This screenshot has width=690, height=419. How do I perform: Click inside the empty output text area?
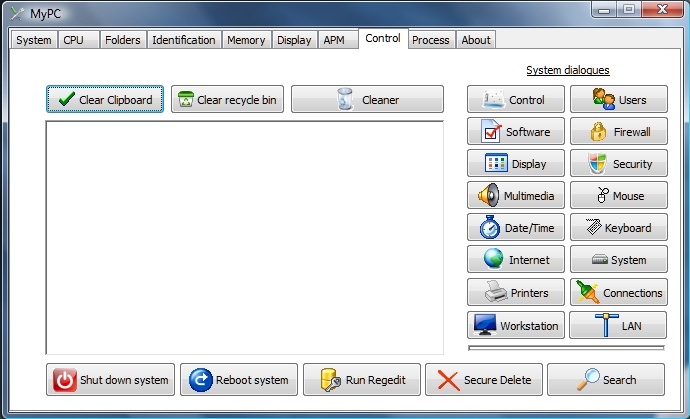[244, 237]
